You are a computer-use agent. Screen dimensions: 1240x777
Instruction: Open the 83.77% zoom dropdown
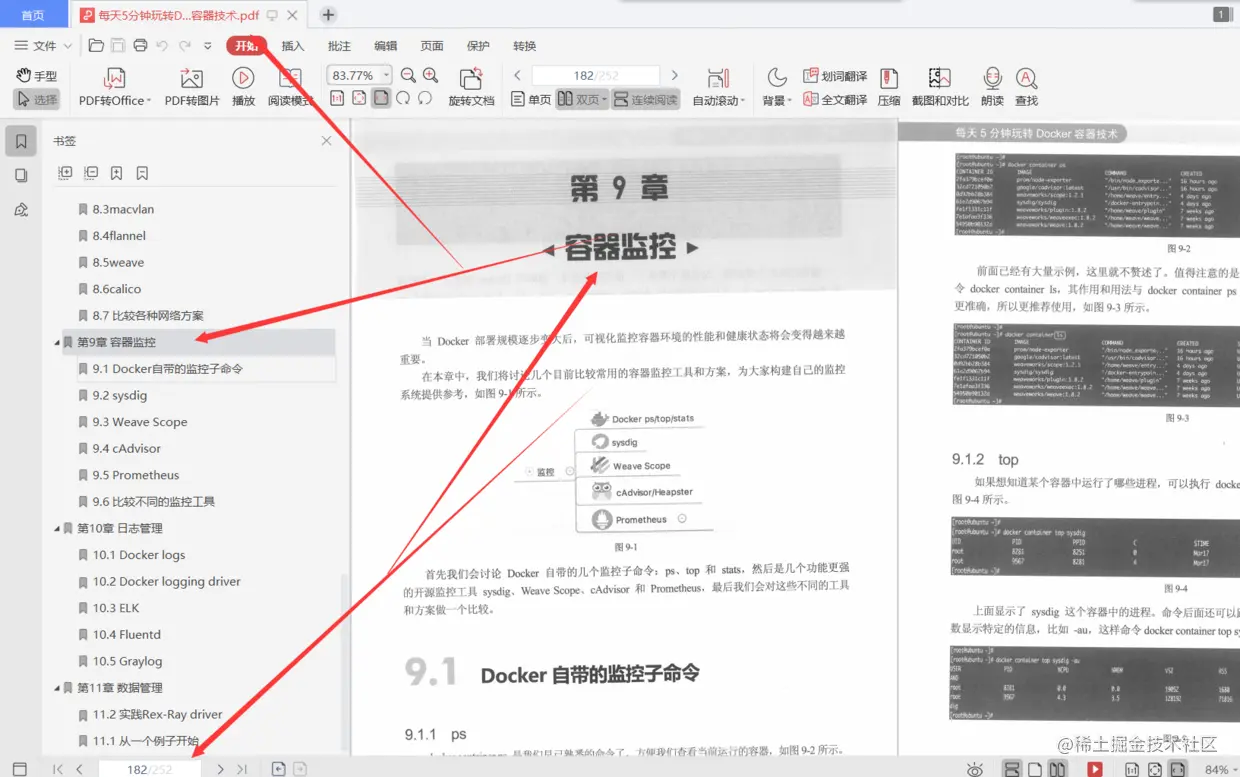[x=386, y=75]
